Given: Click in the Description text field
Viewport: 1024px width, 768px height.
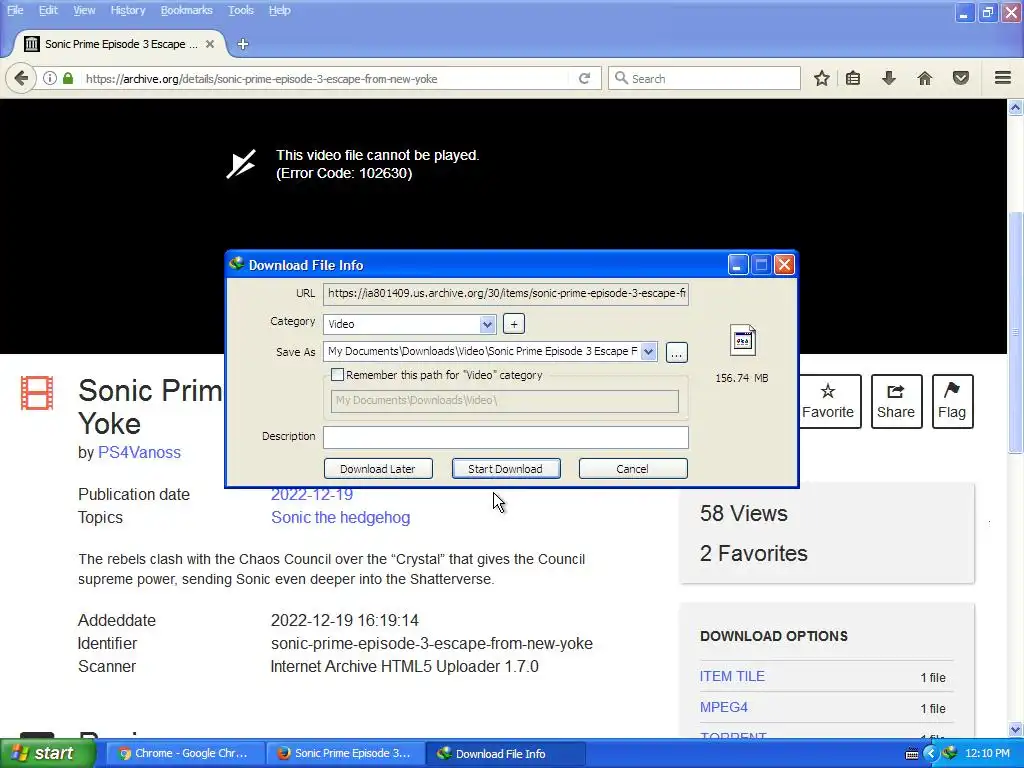Looking at the screenshot, I should (506, 438).
